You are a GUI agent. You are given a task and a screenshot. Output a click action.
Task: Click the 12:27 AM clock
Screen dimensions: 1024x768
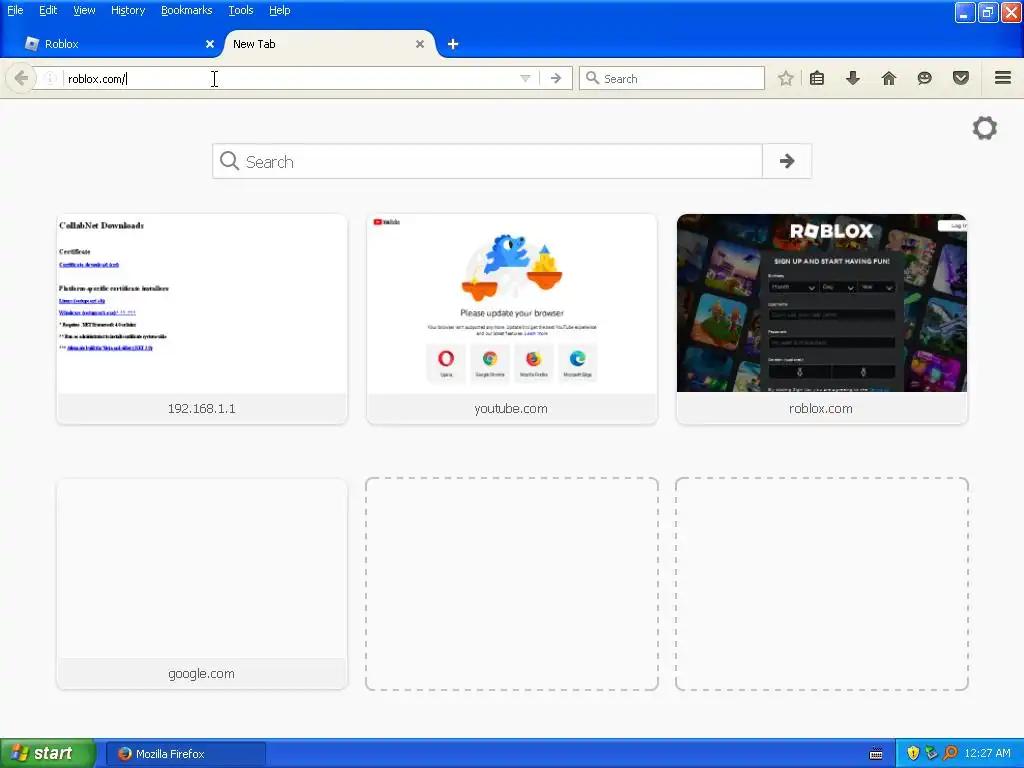tap(987, 754)
